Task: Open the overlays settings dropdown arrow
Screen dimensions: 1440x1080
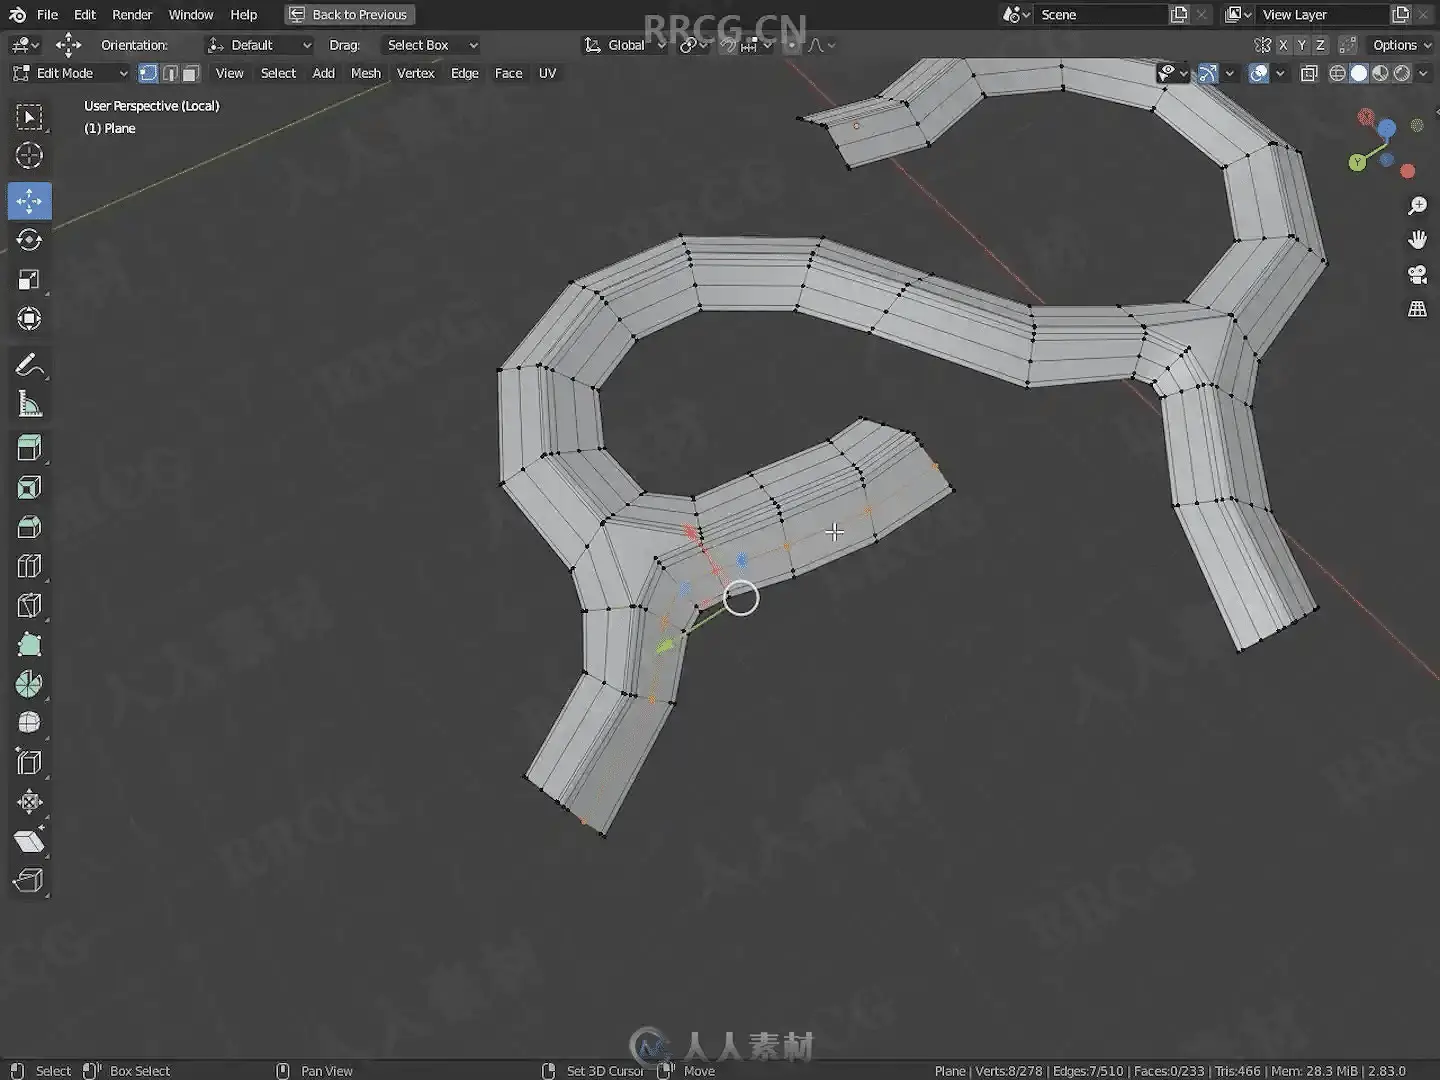Action: pyautogui.click(x=1281, y=73)
